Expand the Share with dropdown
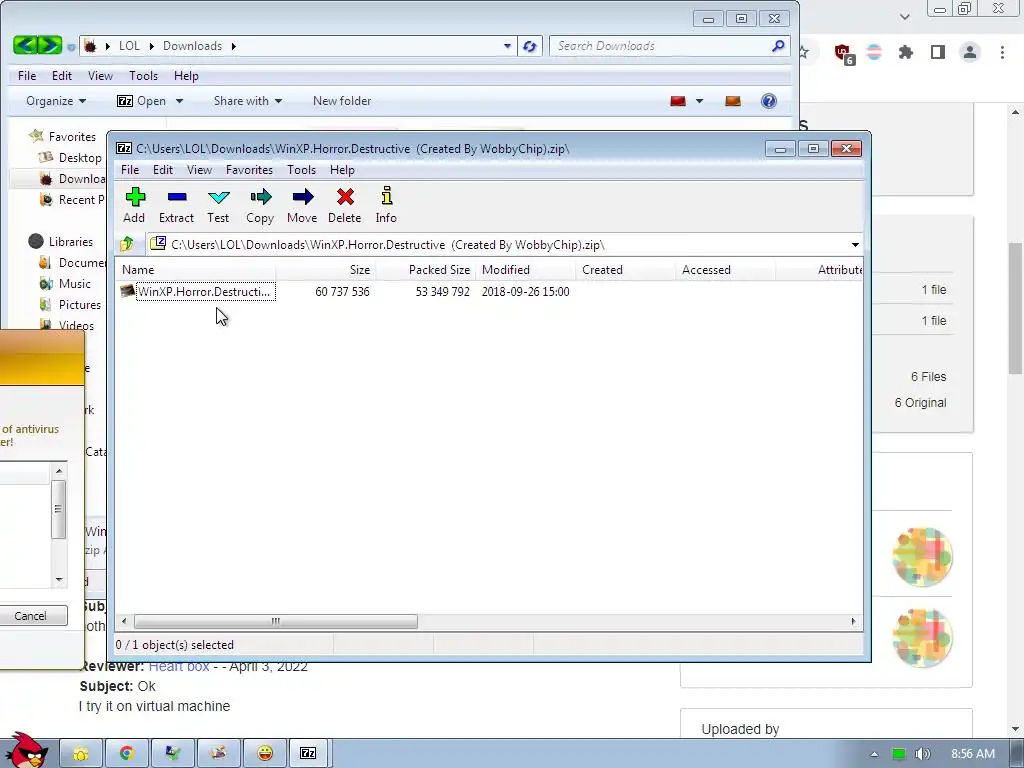 click(x=248, y=101)
